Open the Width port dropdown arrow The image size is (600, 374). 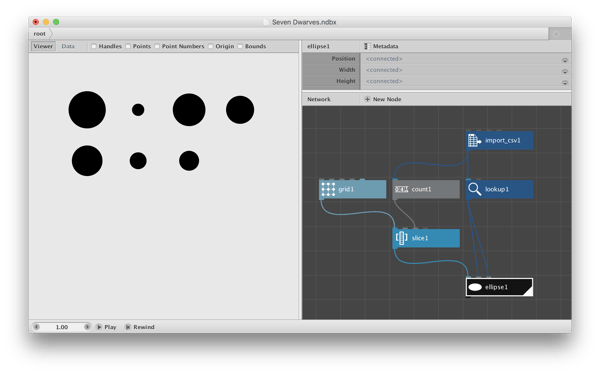point(565,72)
